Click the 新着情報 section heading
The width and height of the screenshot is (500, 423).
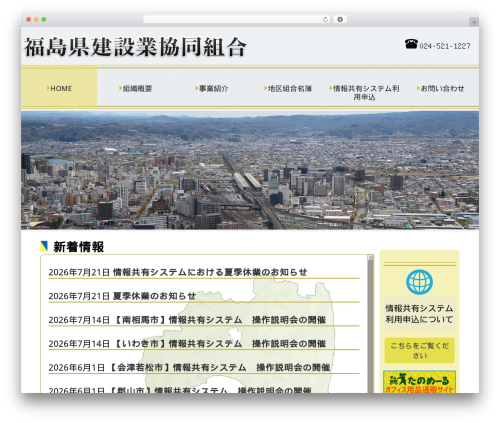79,247
